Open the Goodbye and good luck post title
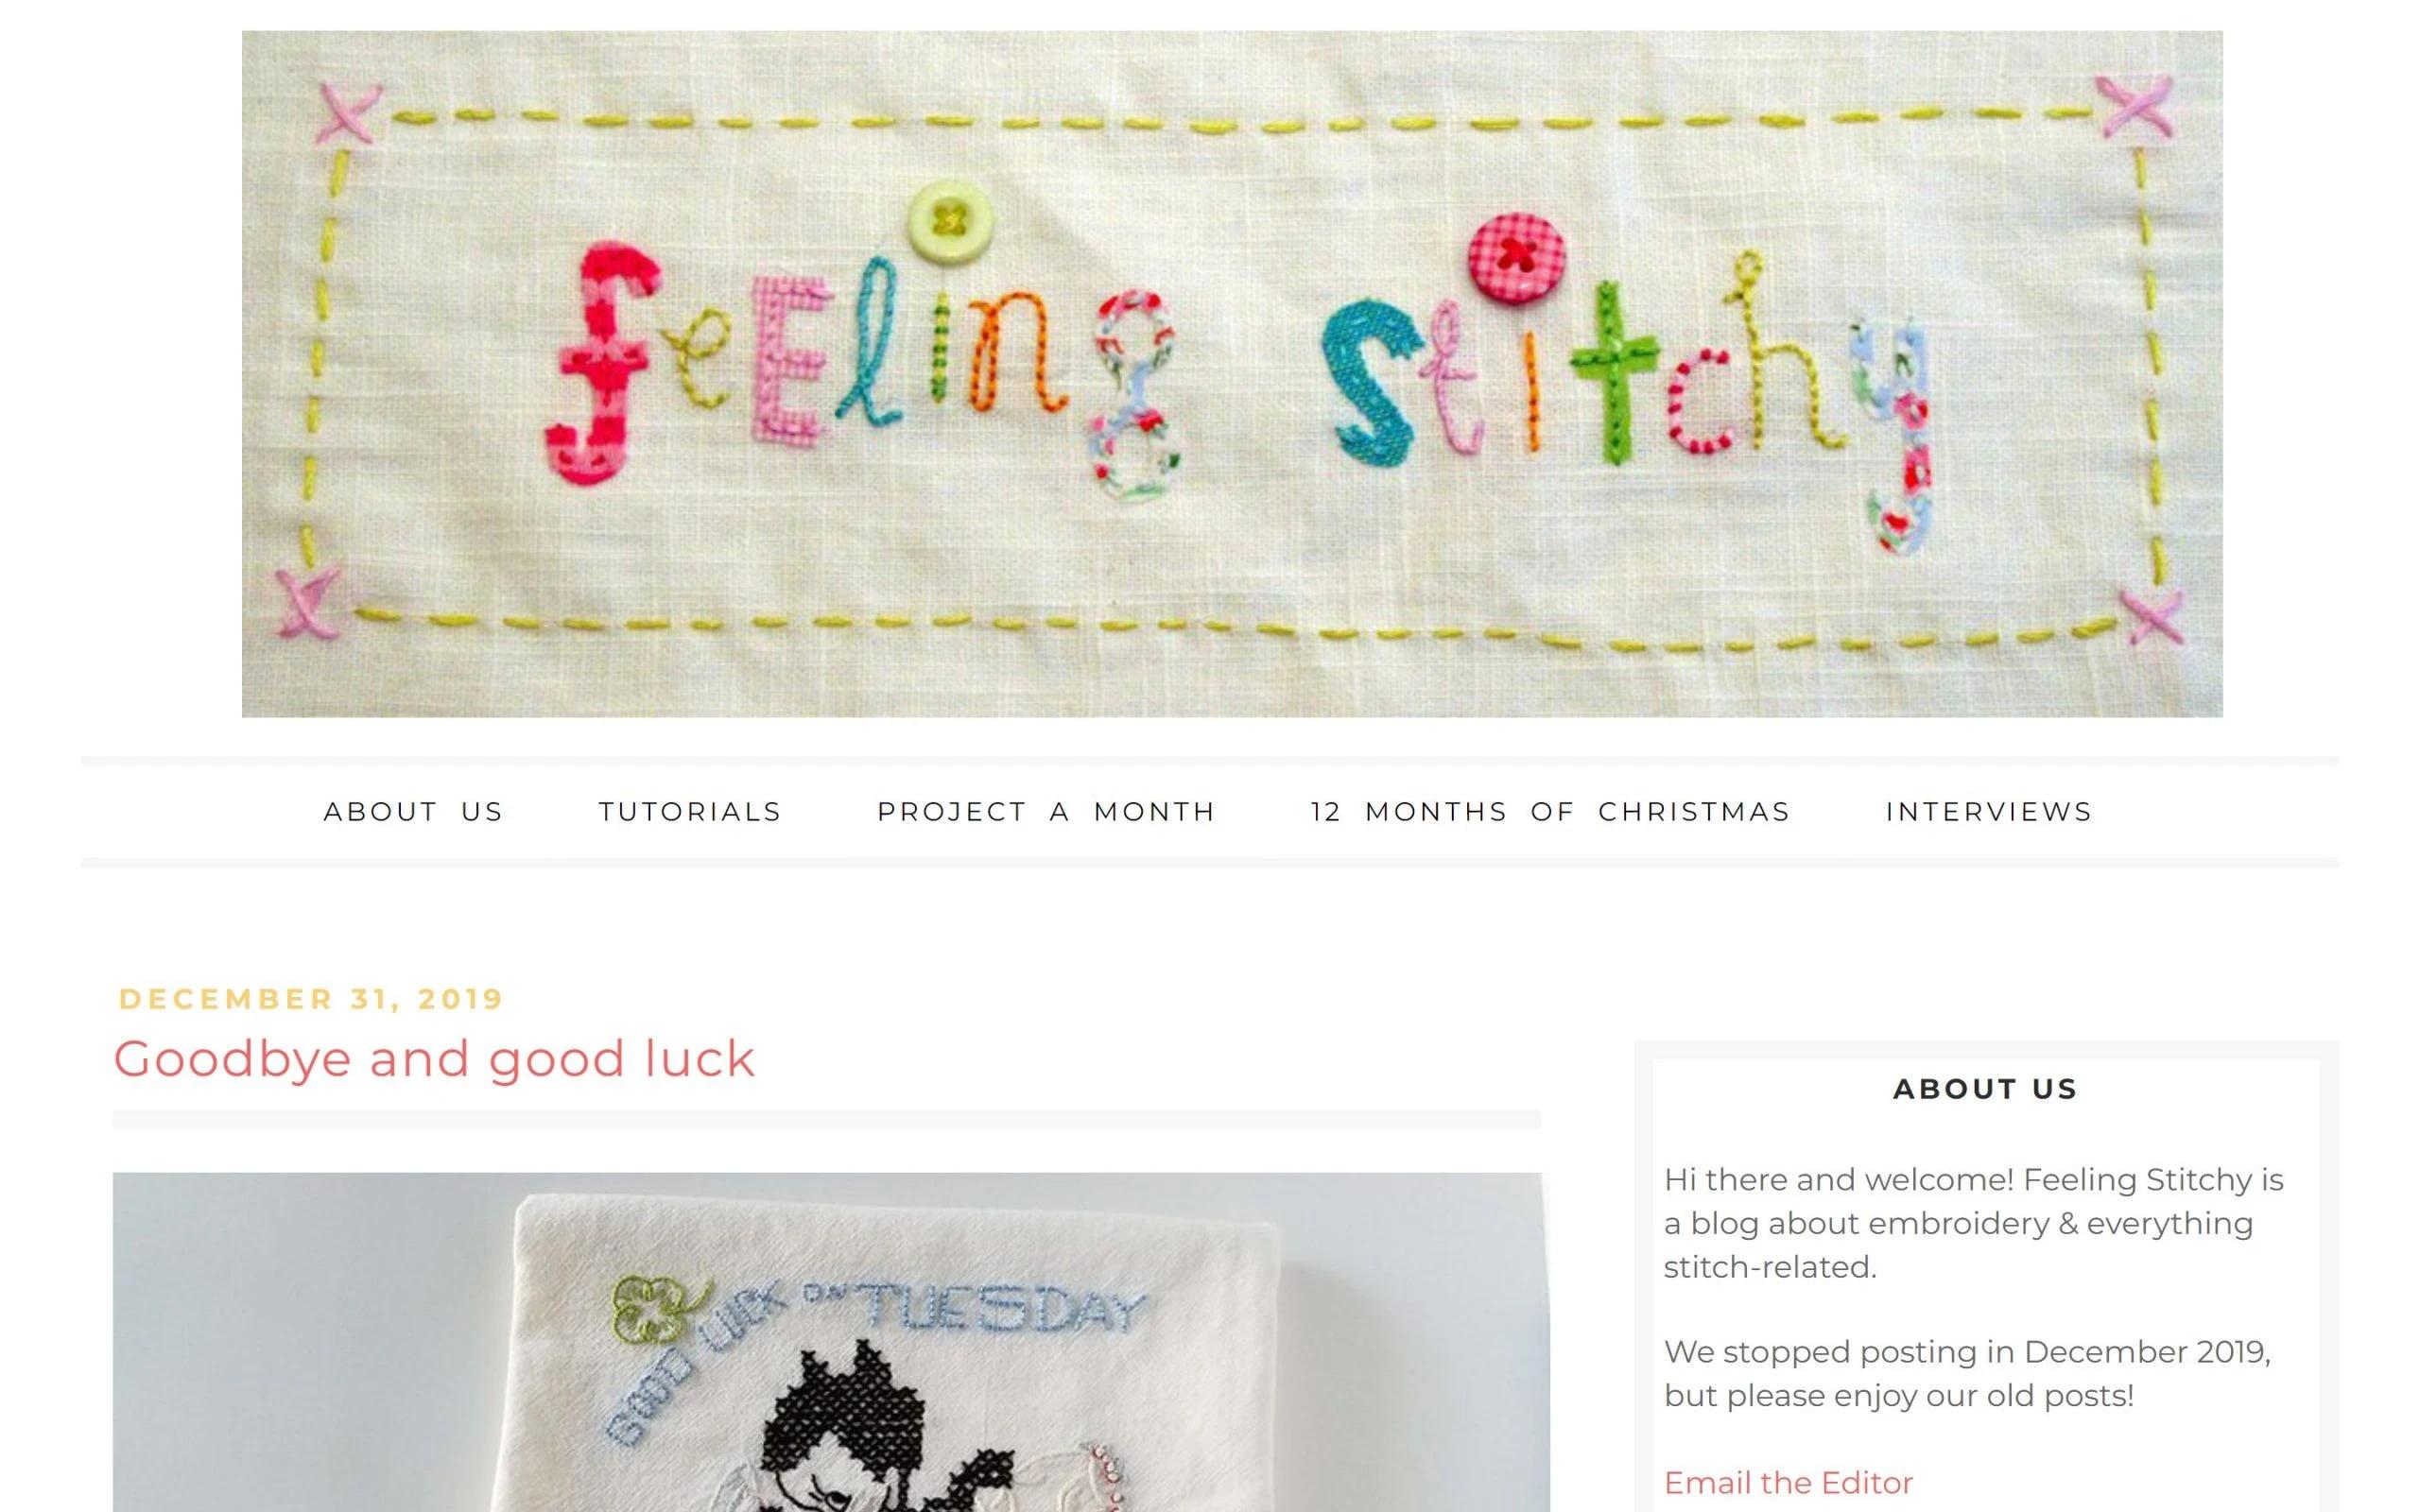This screenshot has width=2420, height=1512. pos(434,1058)
